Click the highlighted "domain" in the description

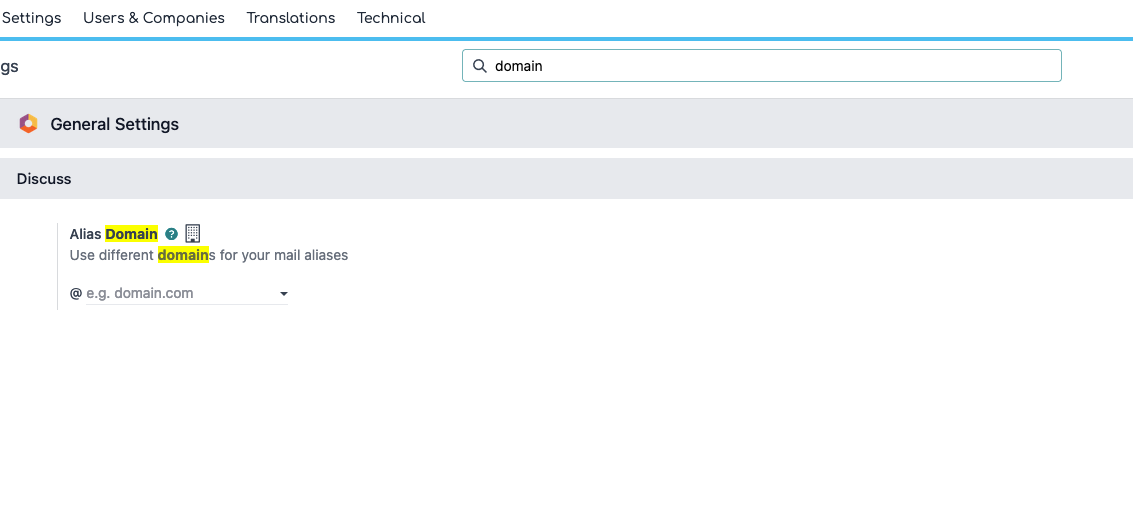(x=183, y=255)
